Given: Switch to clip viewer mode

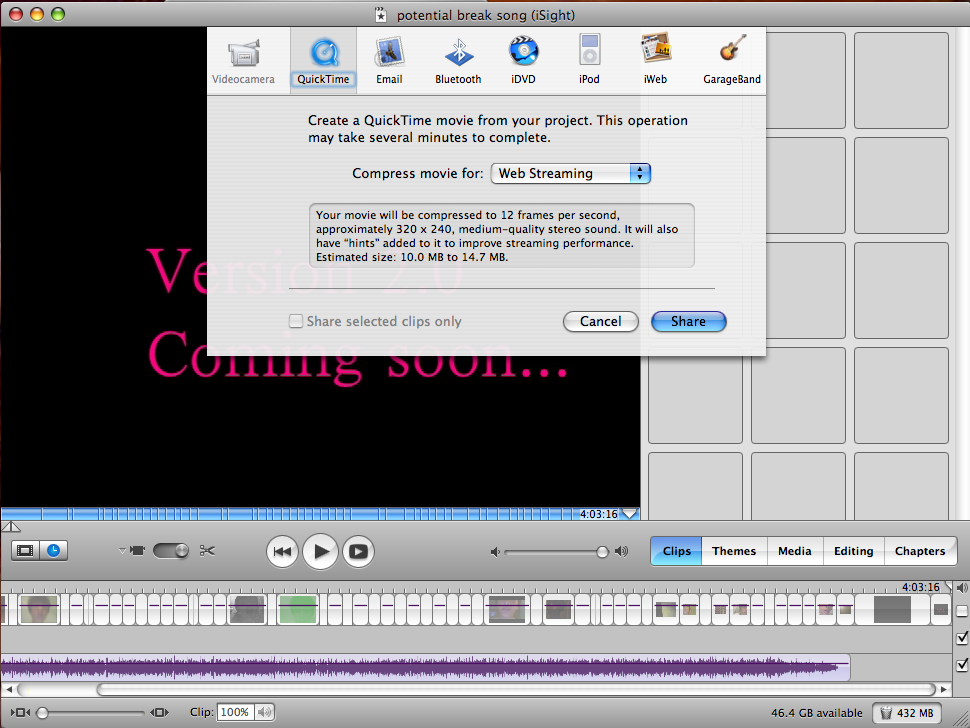Looking at the screenshot, I should pos(25,550).
